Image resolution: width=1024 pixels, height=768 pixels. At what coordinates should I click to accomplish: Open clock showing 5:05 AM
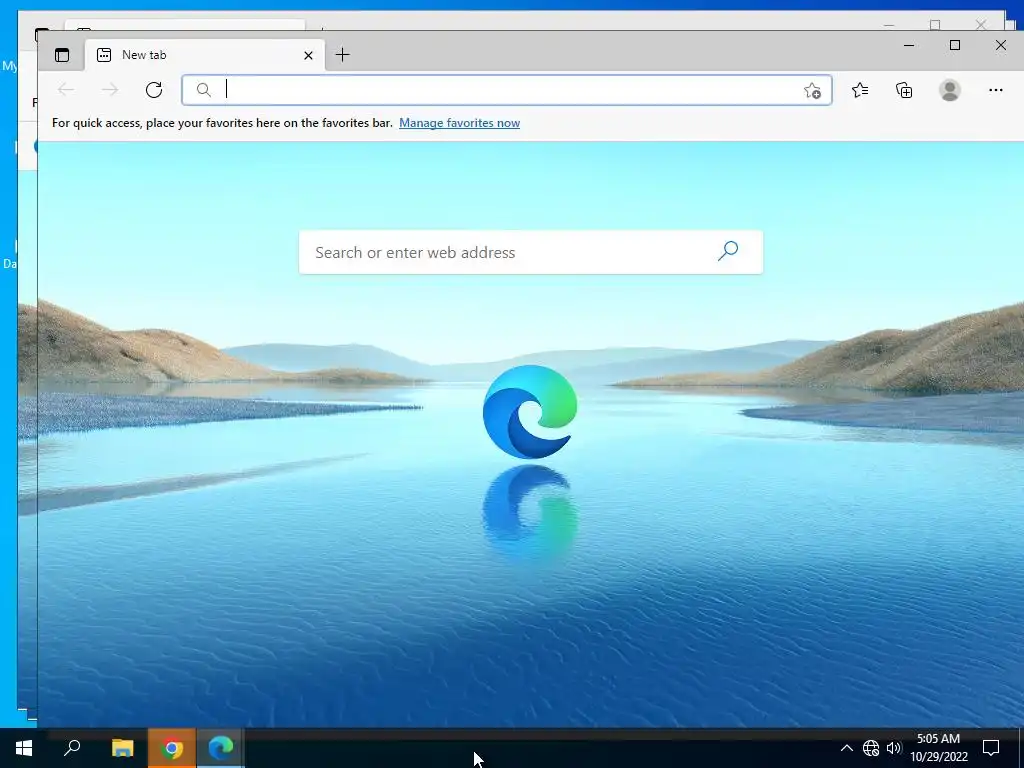[x=938, y=748]
